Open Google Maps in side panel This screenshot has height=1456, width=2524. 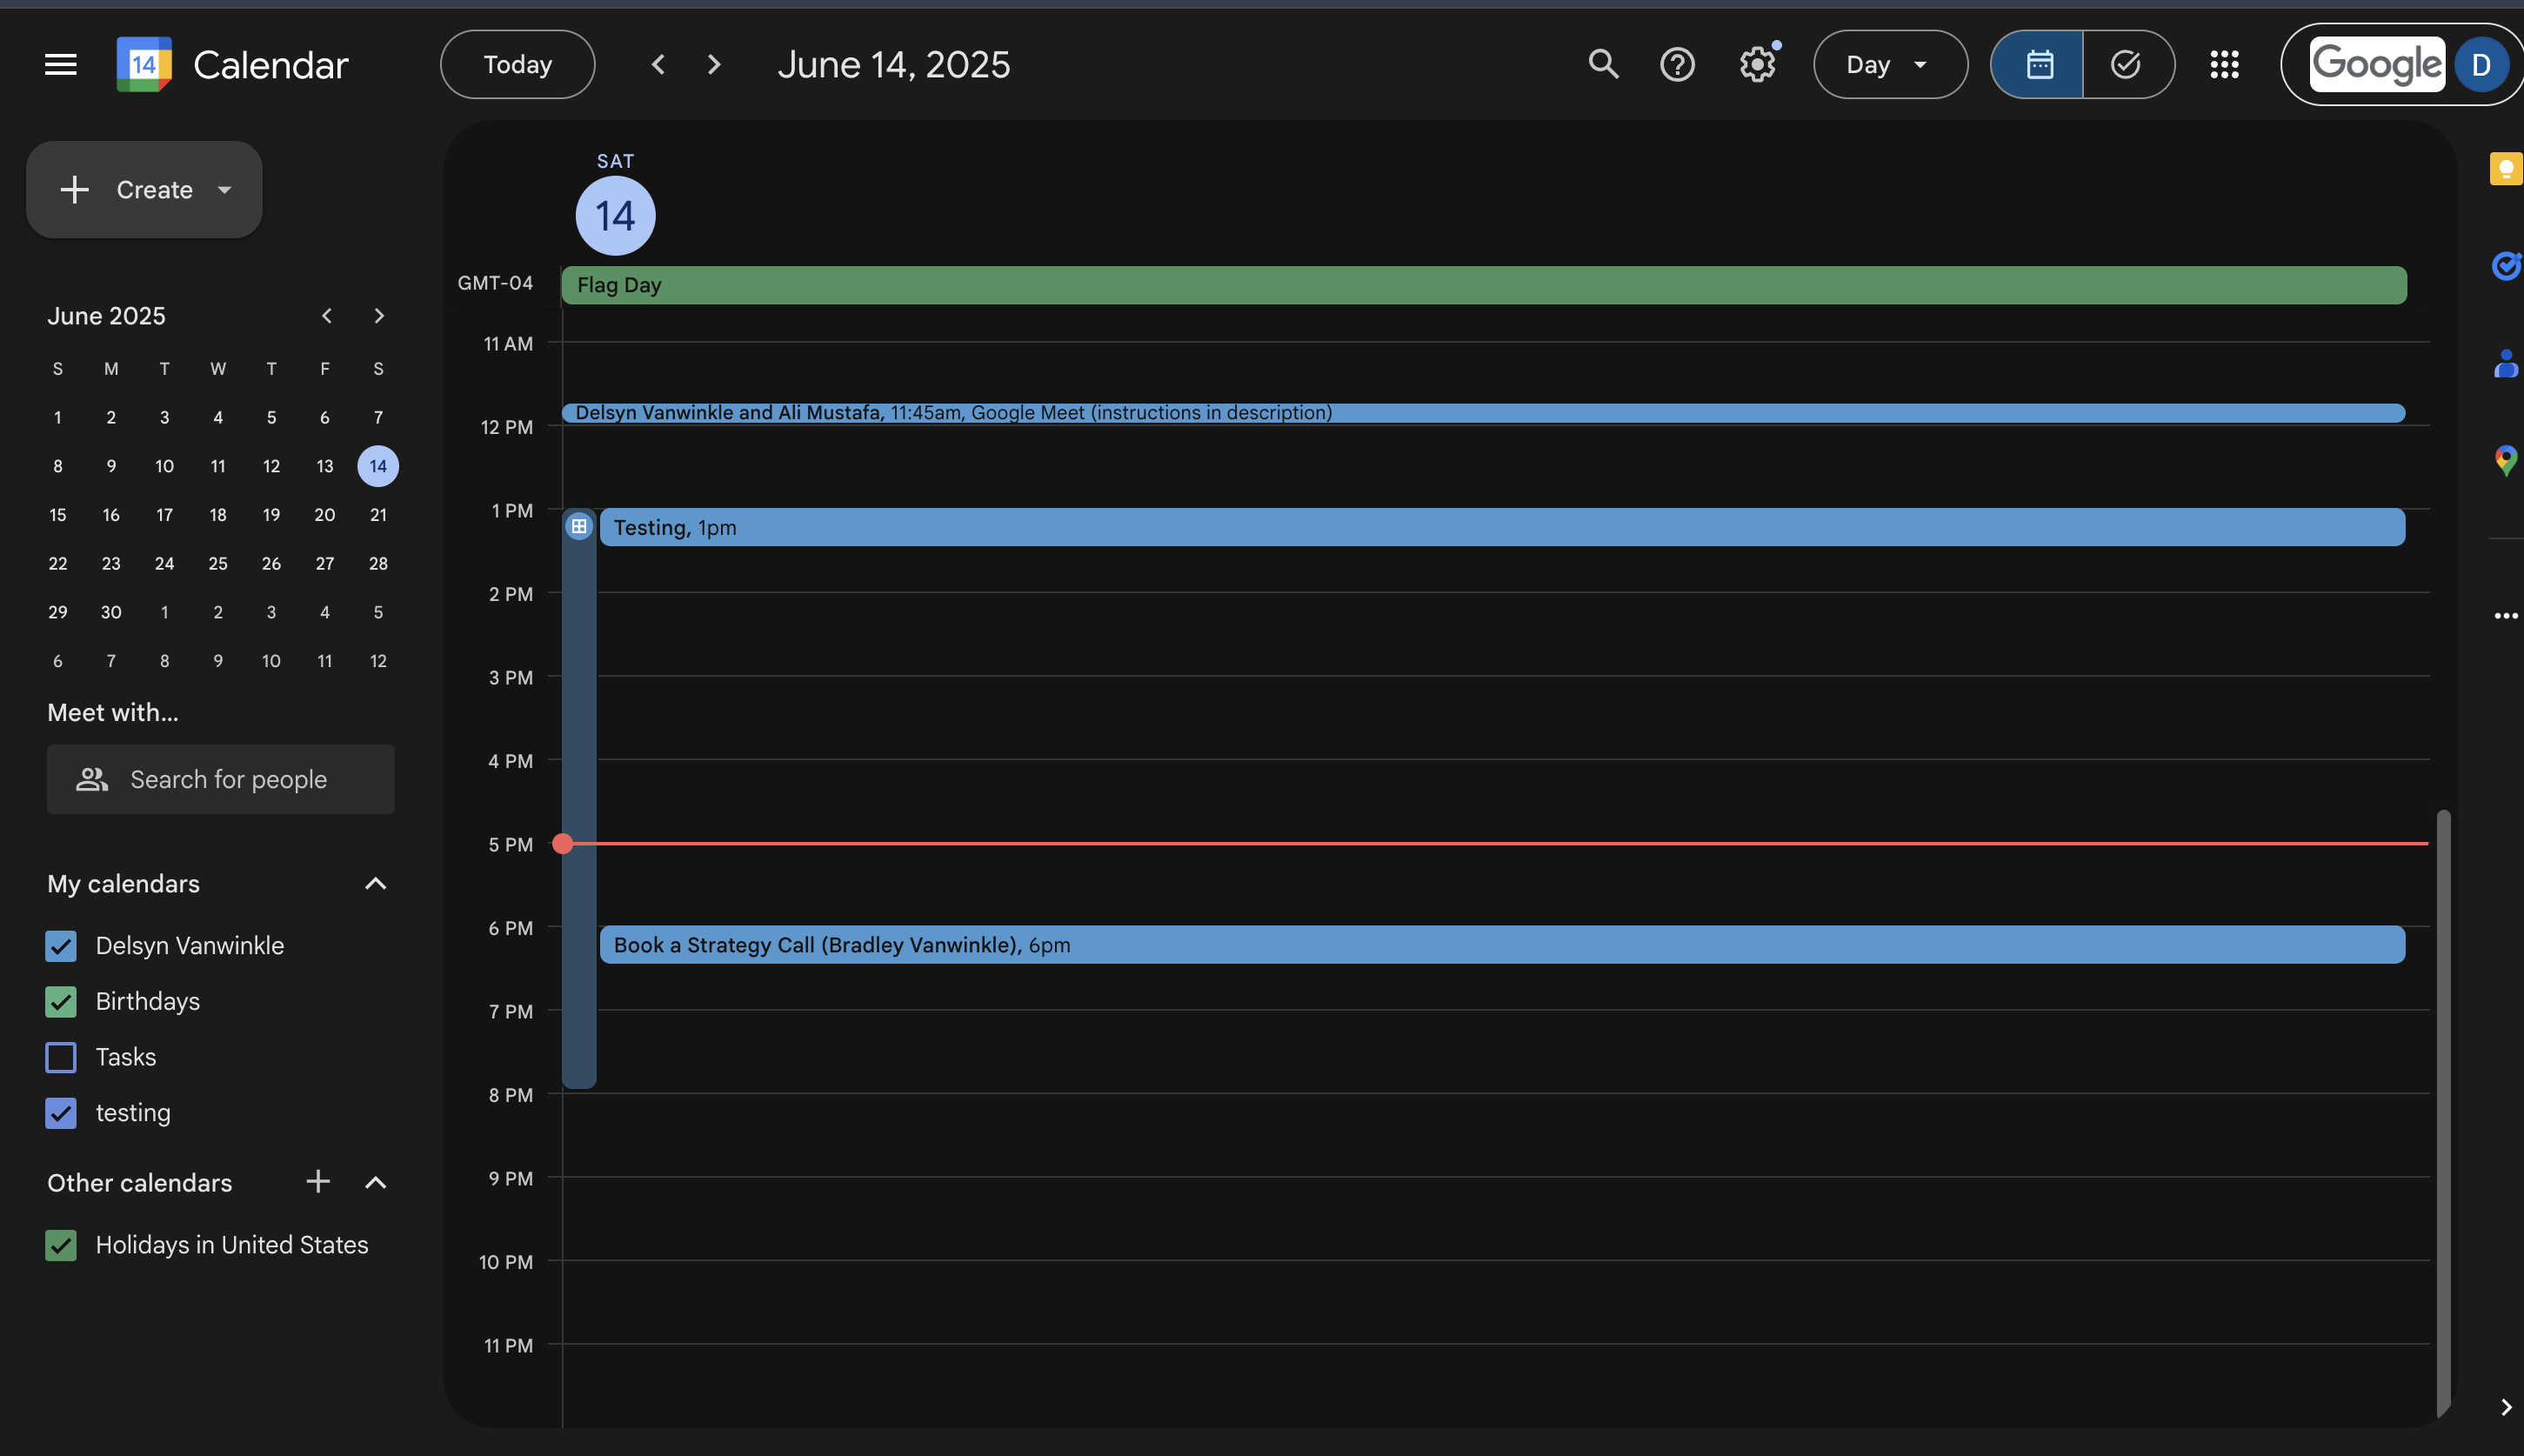pyautogui.click(x=2505, y=460)
